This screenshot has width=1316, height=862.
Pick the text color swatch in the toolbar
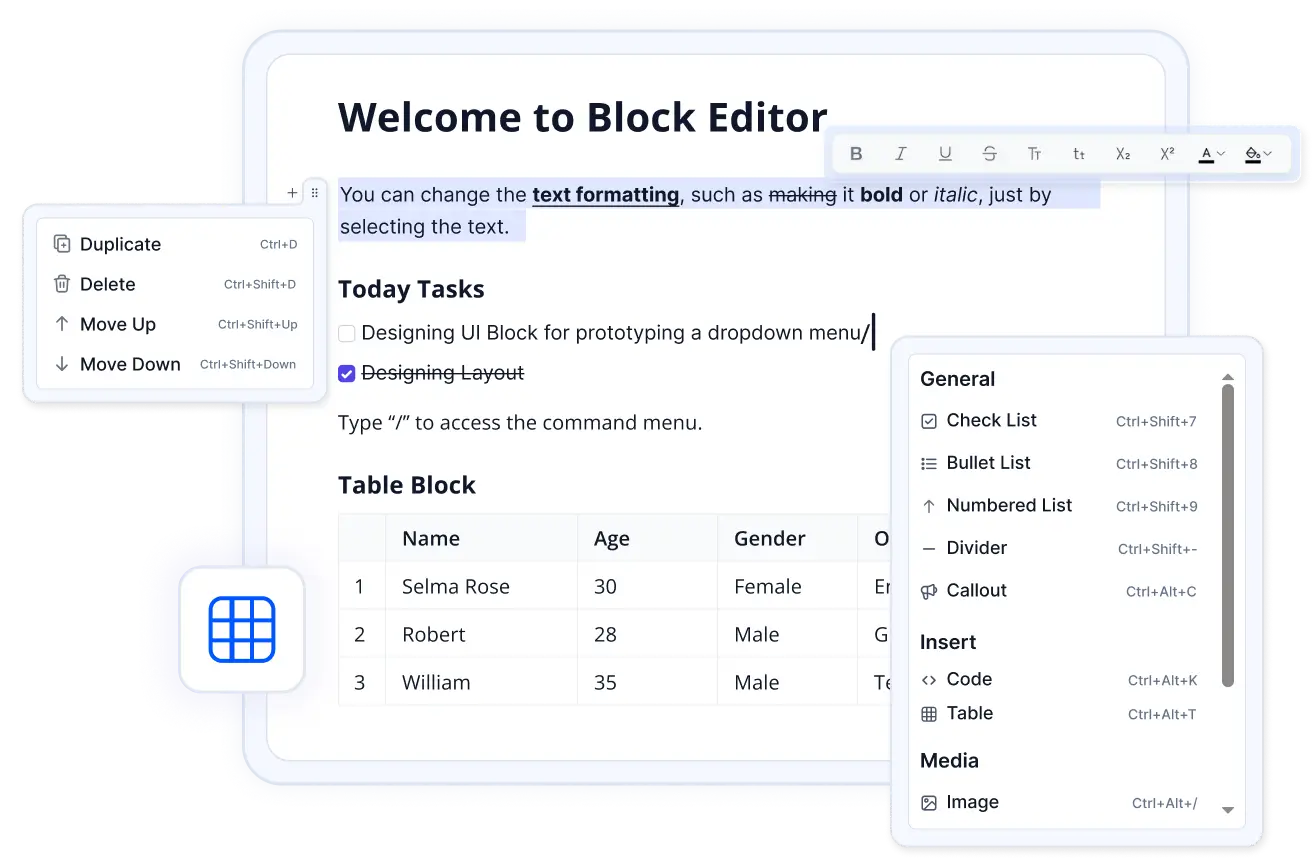click(1205, 153)
